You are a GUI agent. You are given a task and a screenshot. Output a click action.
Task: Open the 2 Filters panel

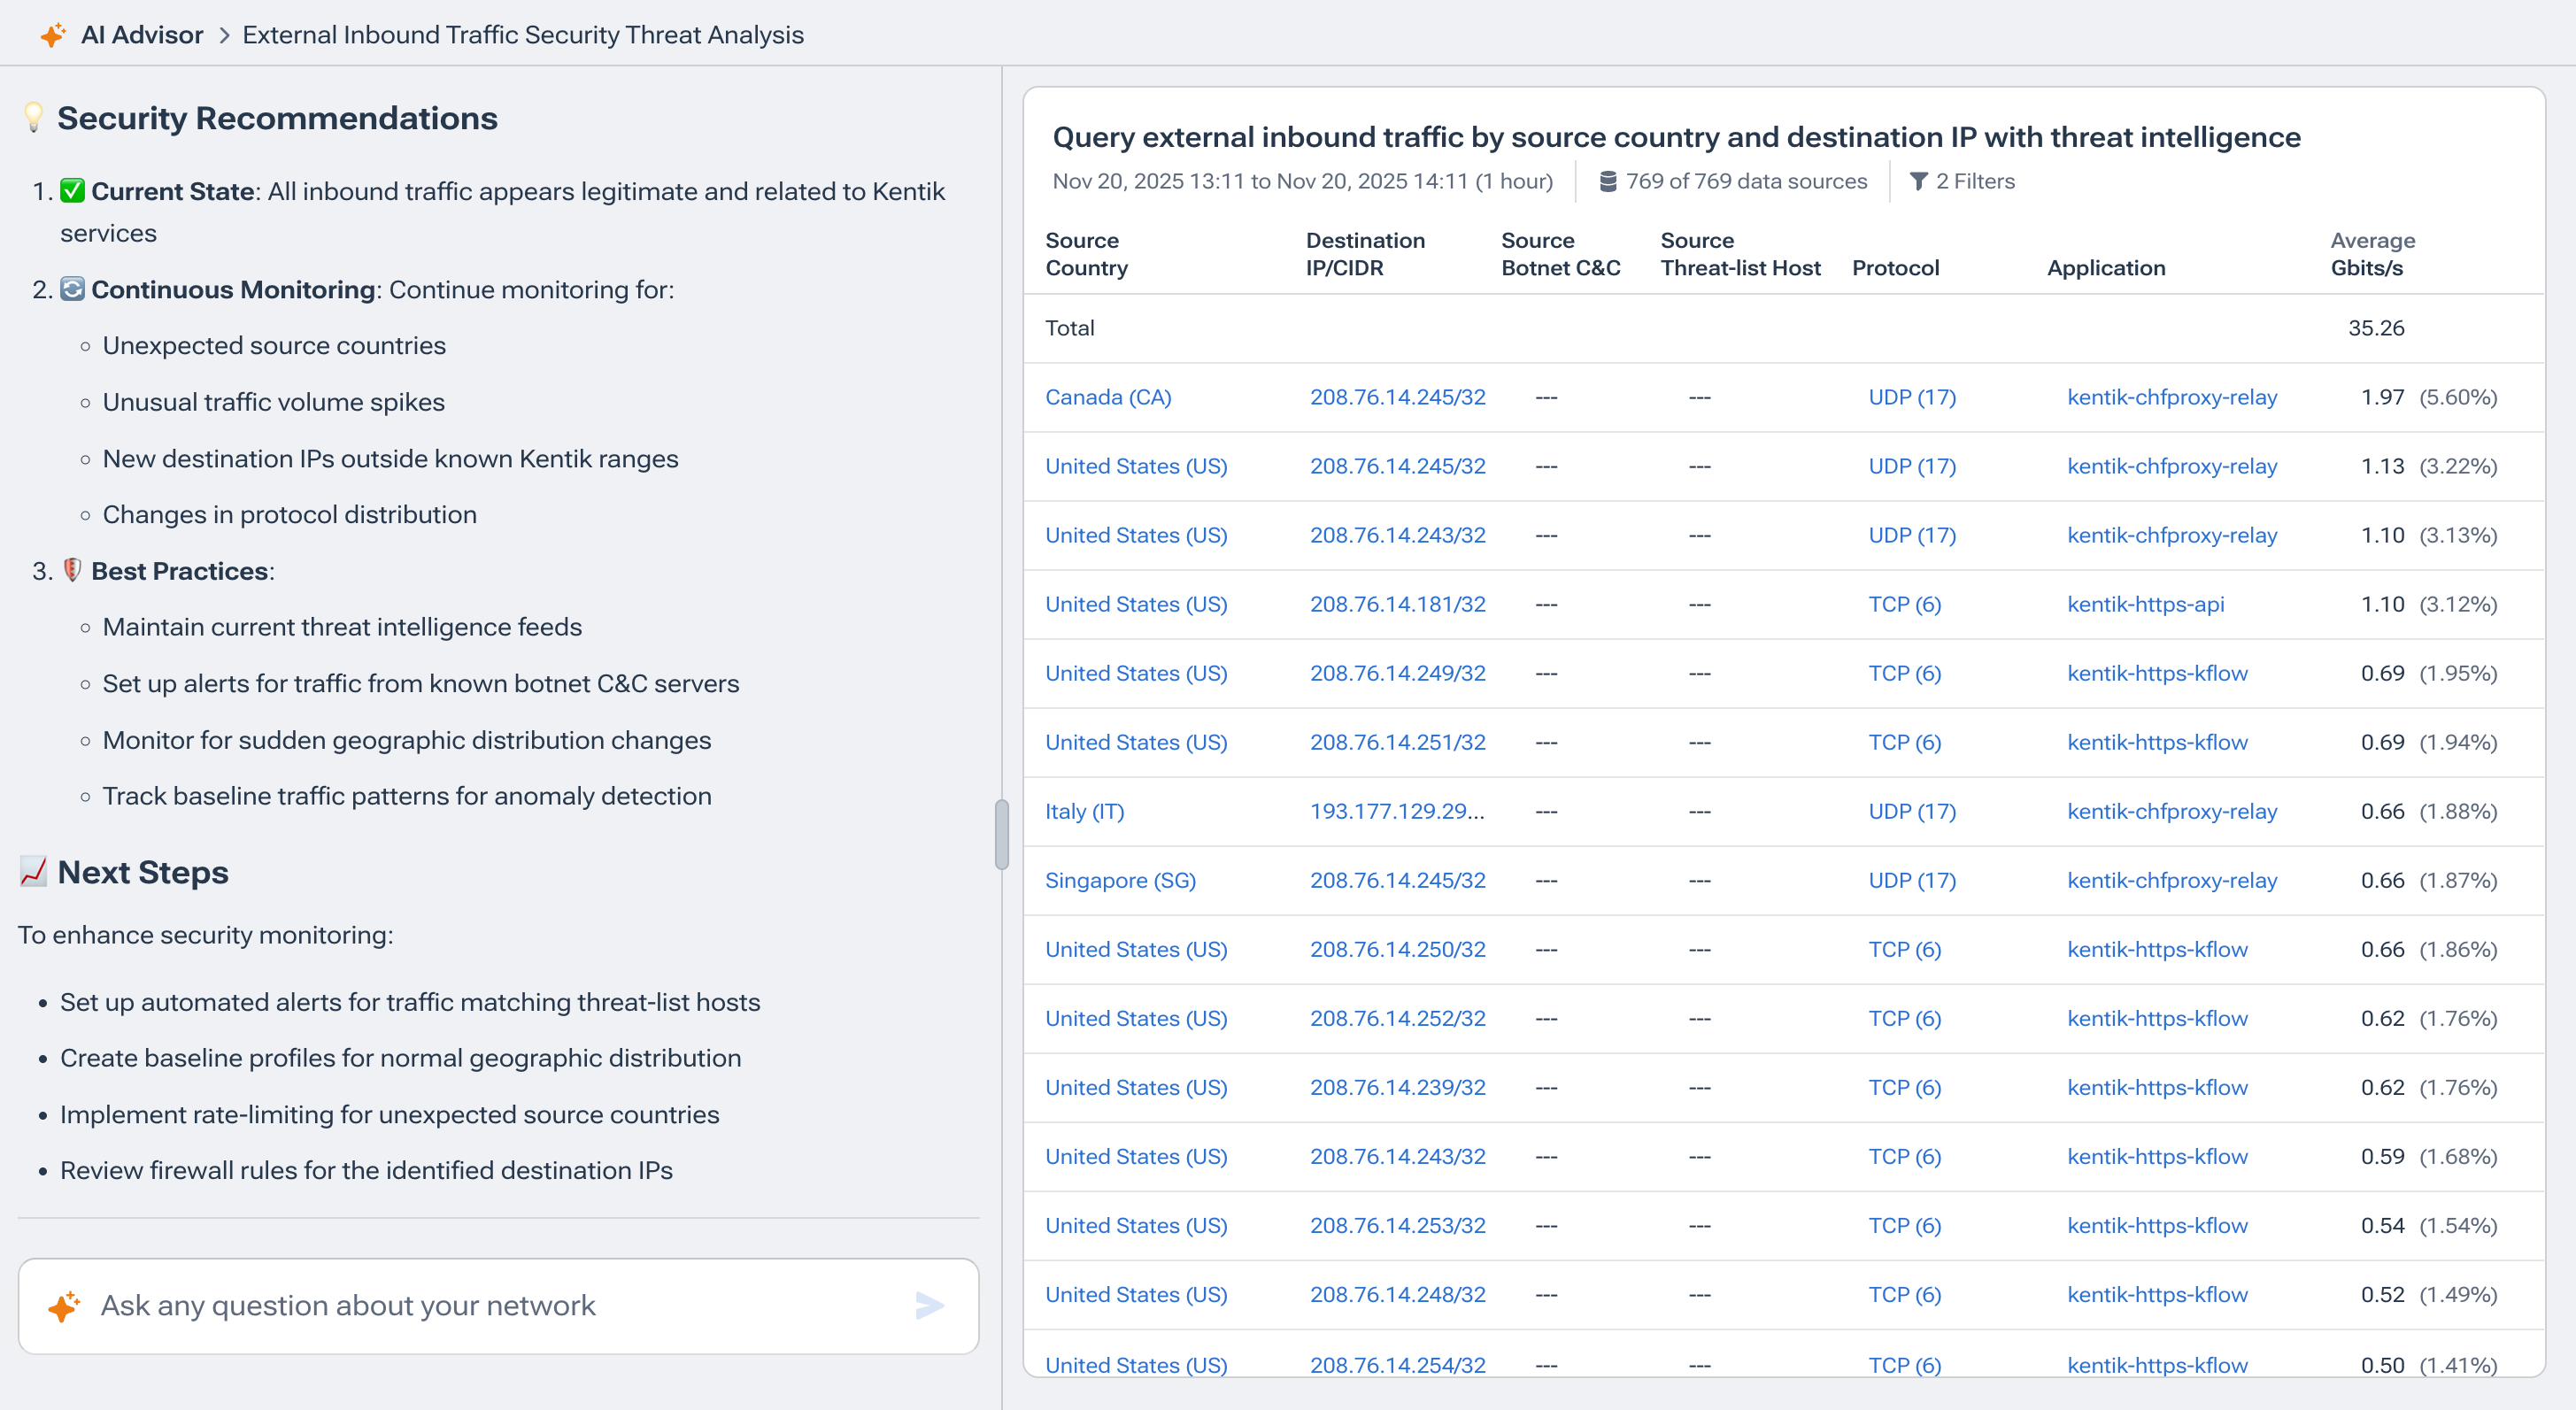[1974, 181]
